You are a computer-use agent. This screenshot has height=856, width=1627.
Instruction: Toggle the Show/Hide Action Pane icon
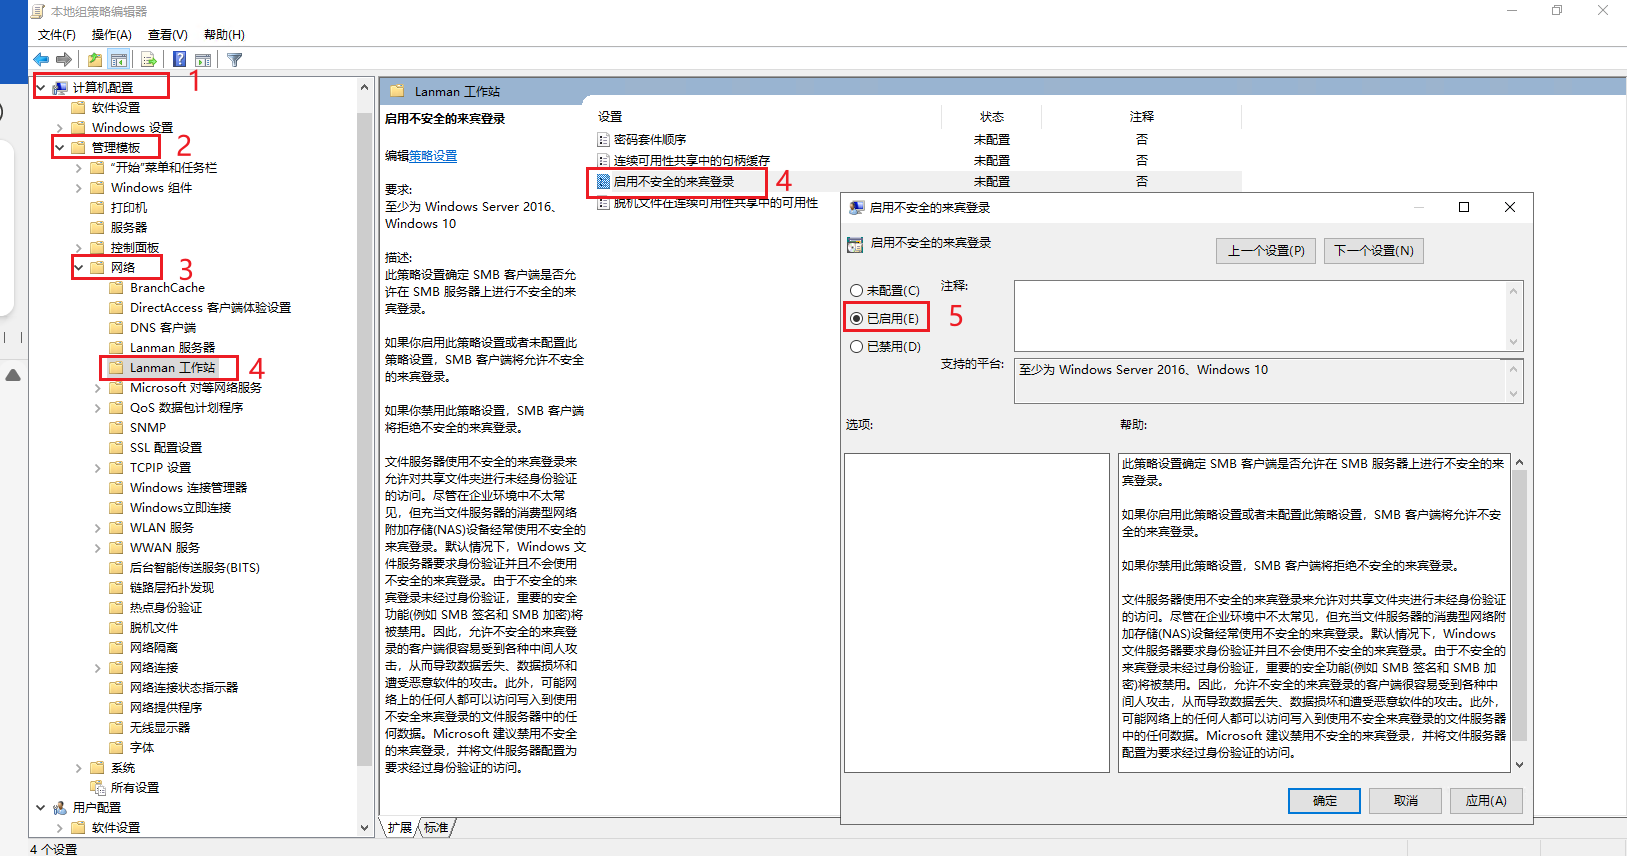click(203, 60)
